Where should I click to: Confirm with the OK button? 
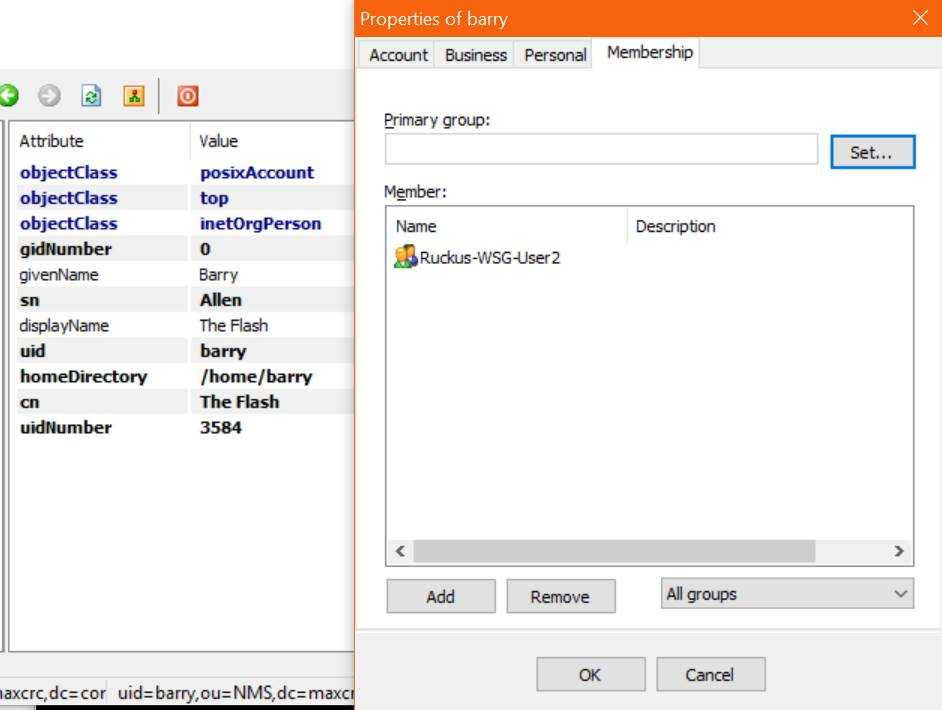coord(590,675)
